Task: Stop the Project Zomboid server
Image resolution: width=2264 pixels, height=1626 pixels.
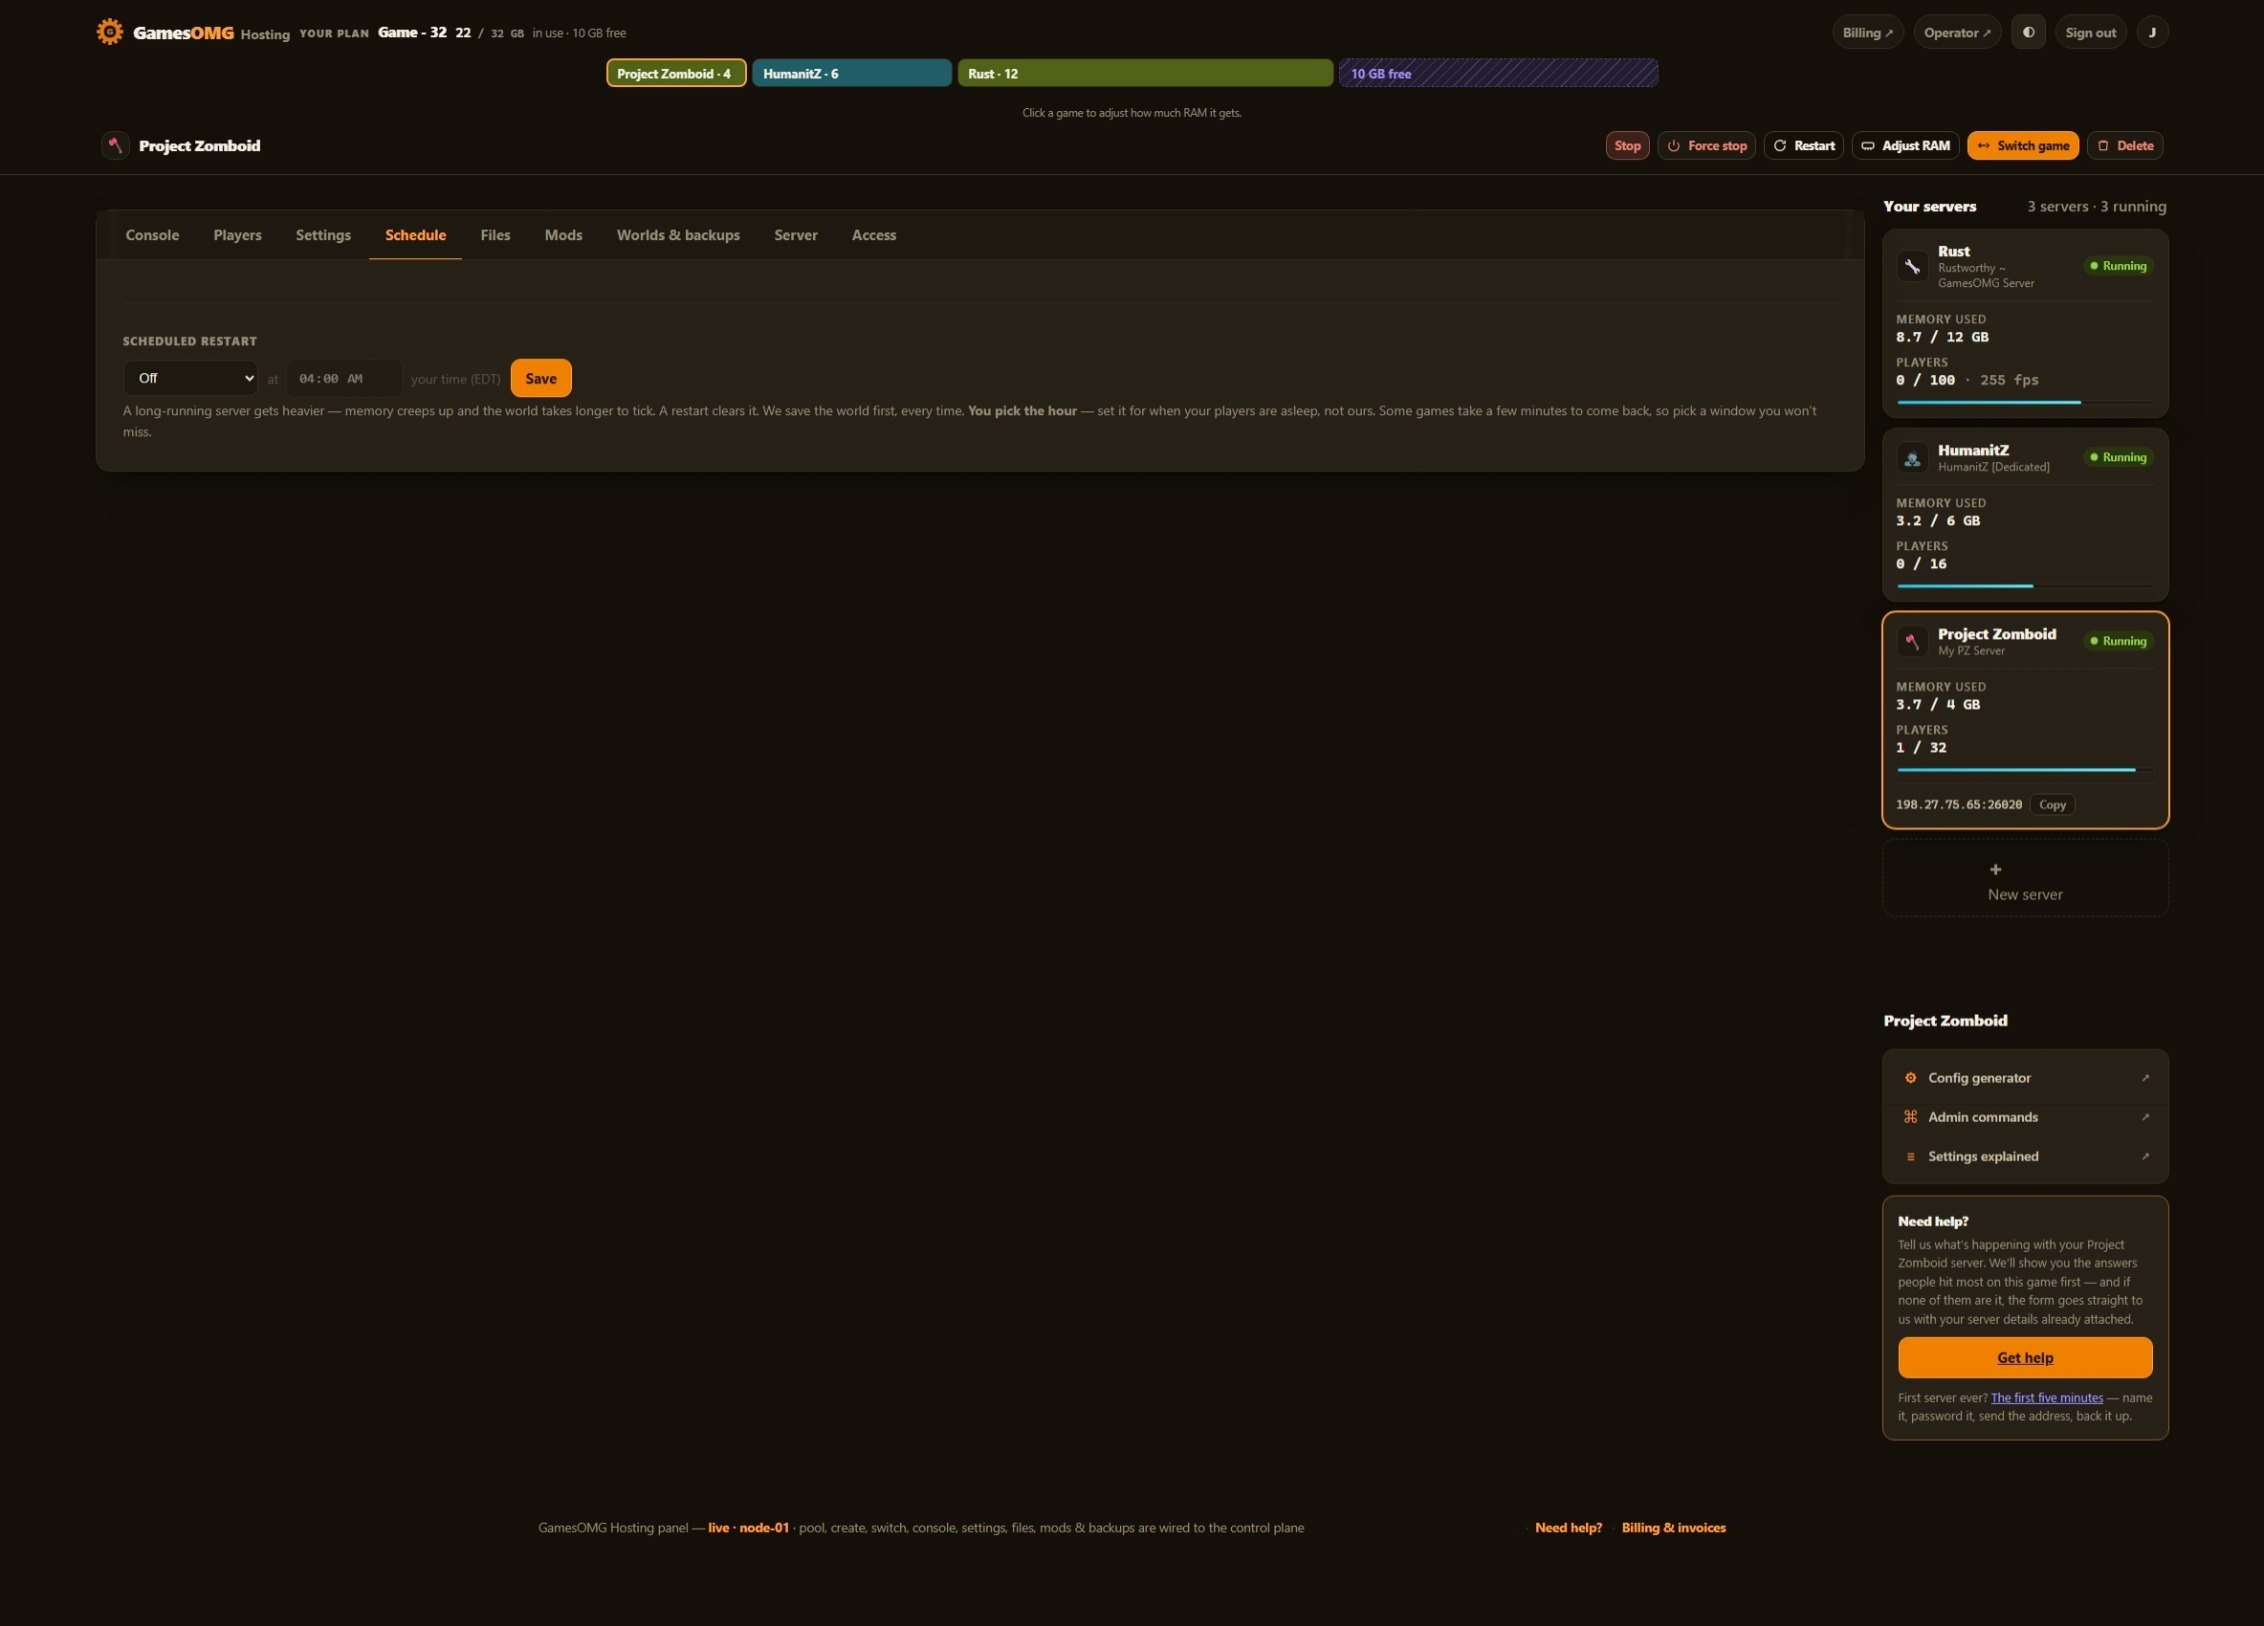Action: point(1627,145)
